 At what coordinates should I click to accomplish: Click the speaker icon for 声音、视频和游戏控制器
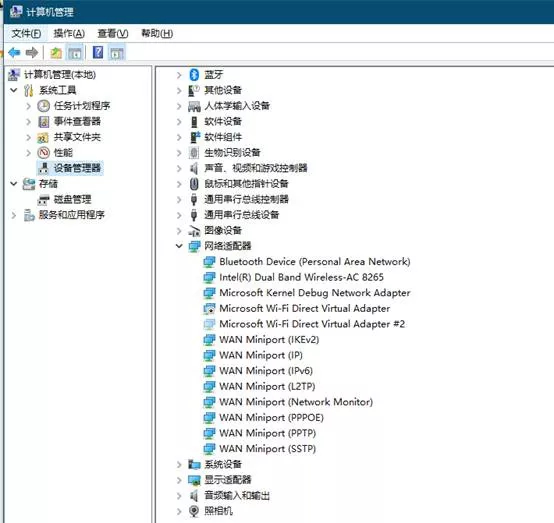194,168
